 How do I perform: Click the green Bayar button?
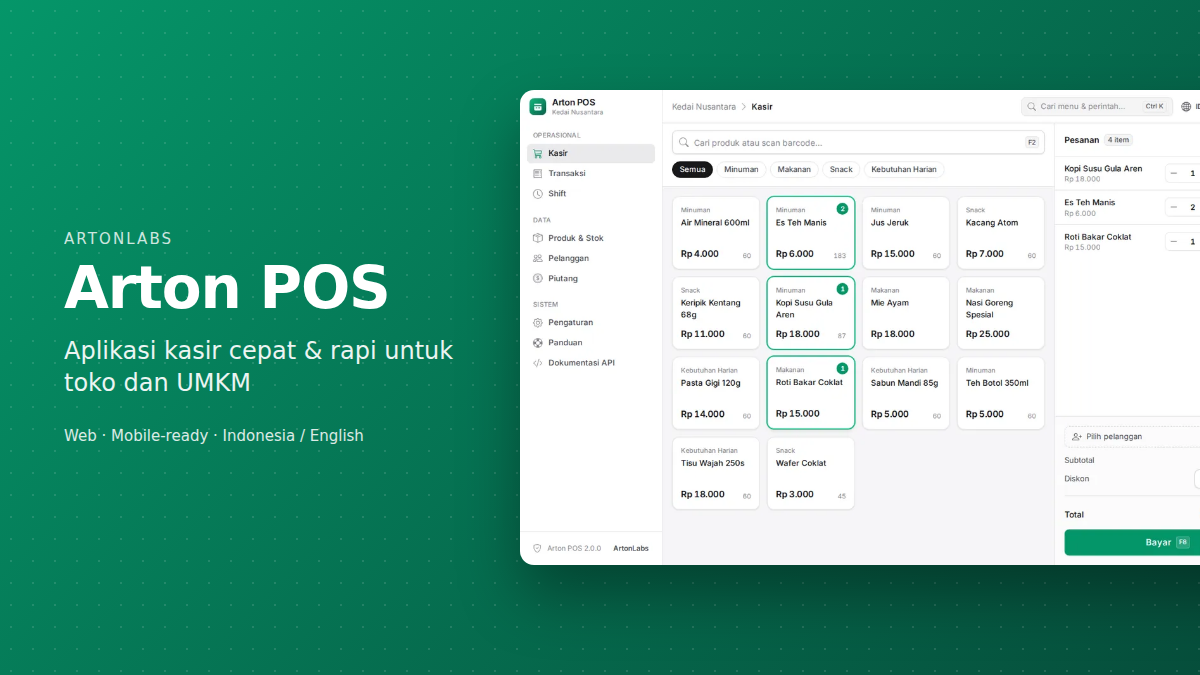click(x=1132, y=542)
